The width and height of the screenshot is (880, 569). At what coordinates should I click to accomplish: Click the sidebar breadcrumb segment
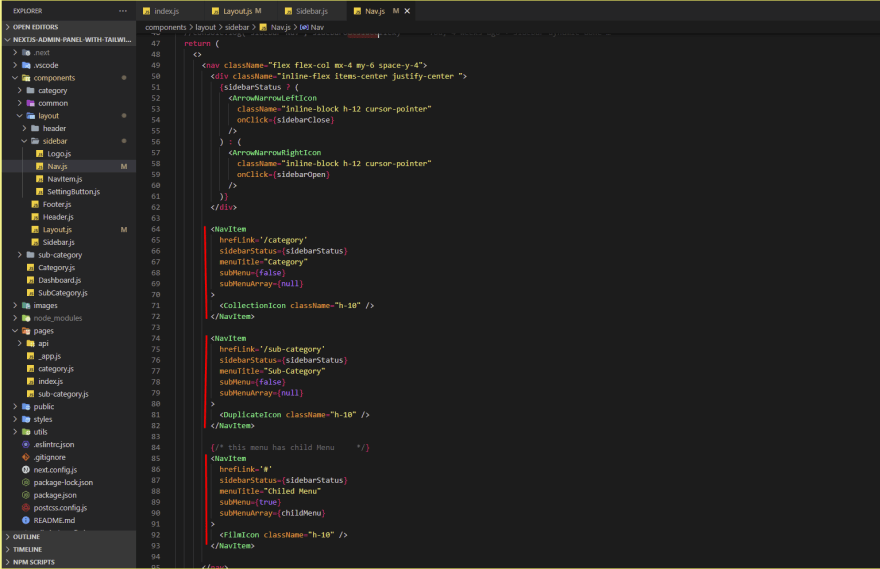(237, 27)
